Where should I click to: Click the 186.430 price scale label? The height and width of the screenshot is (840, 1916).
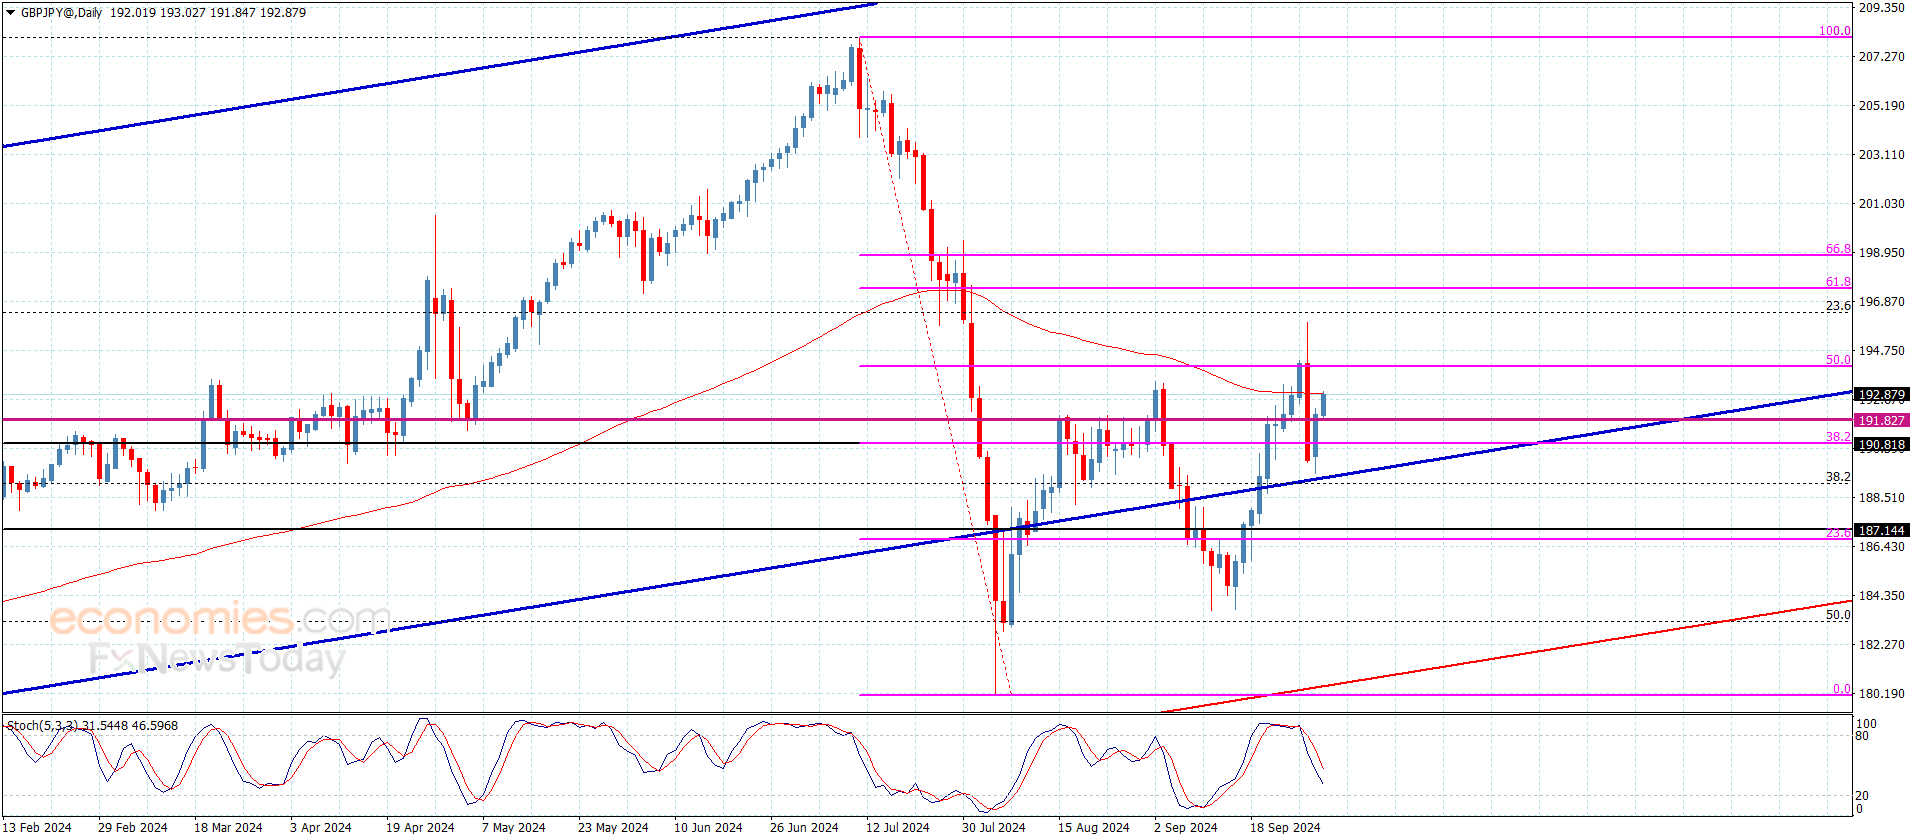click(x=1881, y=547)
